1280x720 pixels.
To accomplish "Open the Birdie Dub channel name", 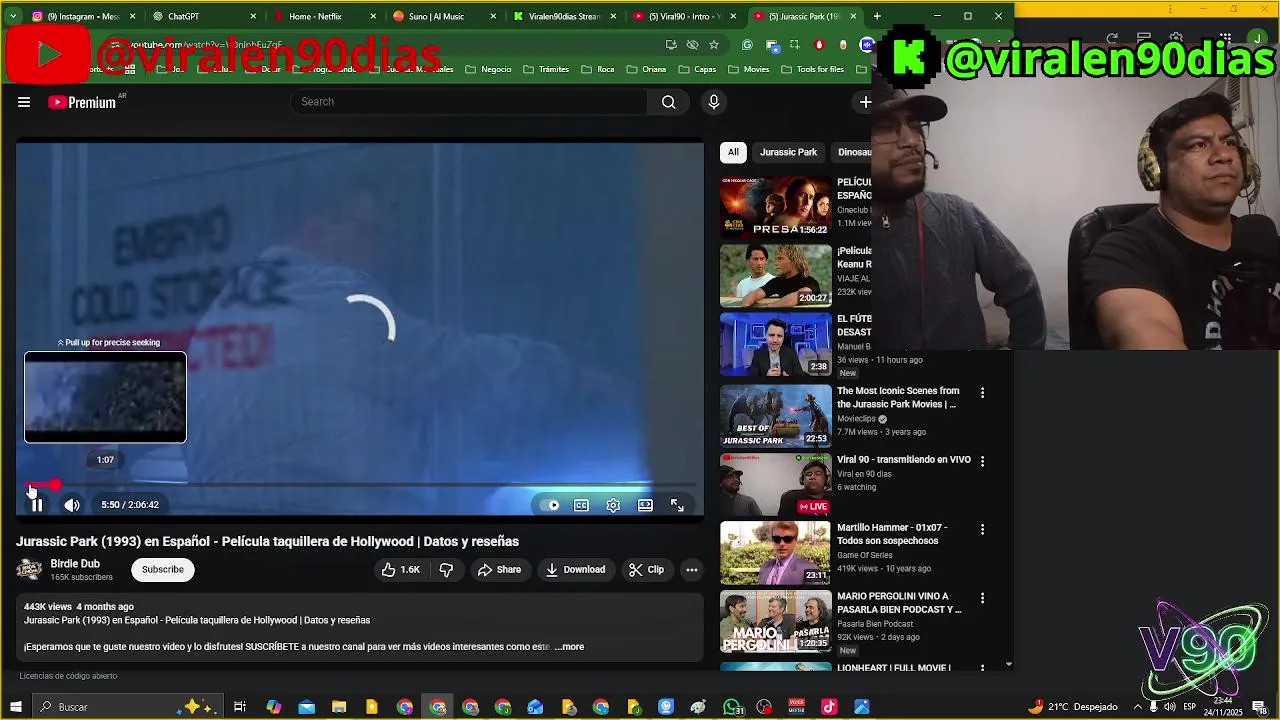I will click(75, 564).
